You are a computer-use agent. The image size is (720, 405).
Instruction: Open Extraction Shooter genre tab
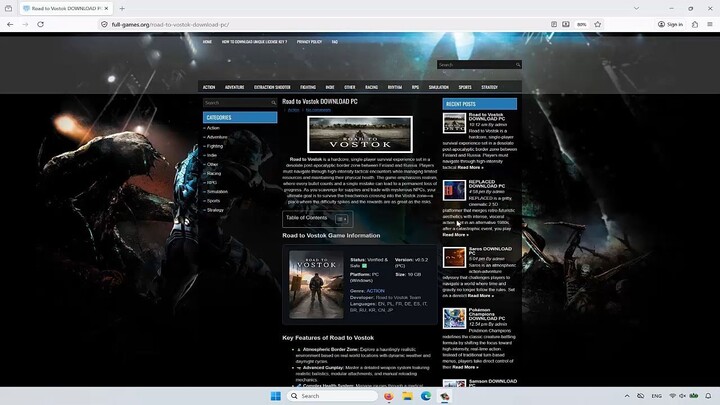coord(272,87)
